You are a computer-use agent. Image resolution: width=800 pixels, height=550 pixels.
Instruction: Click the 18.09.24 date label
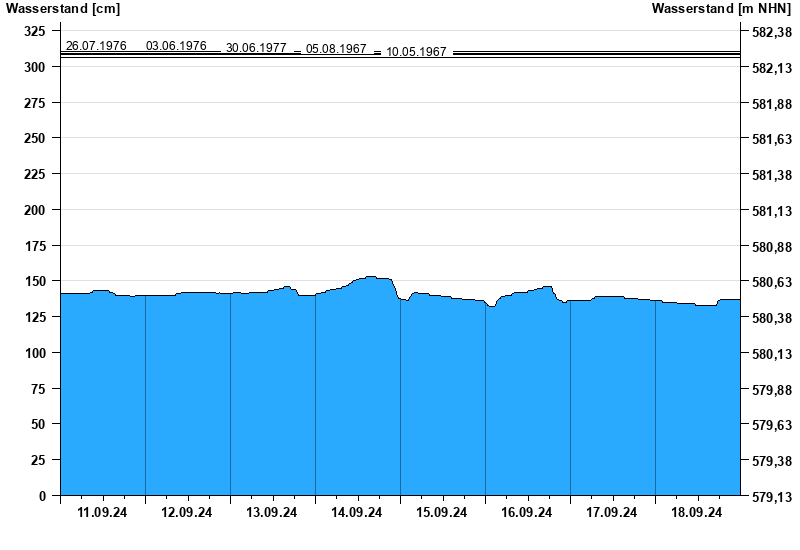tap(697, 513)
